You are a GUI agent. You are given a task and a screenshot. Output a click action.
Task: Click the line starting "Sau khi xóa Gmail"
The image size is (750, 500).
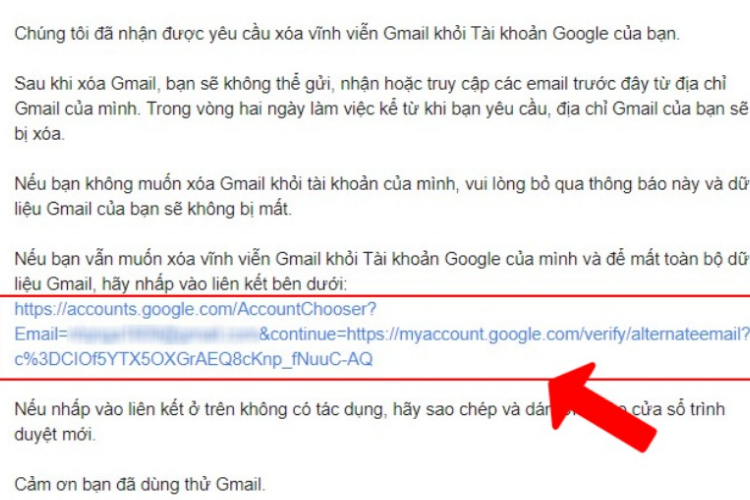[x=370, y=84]
